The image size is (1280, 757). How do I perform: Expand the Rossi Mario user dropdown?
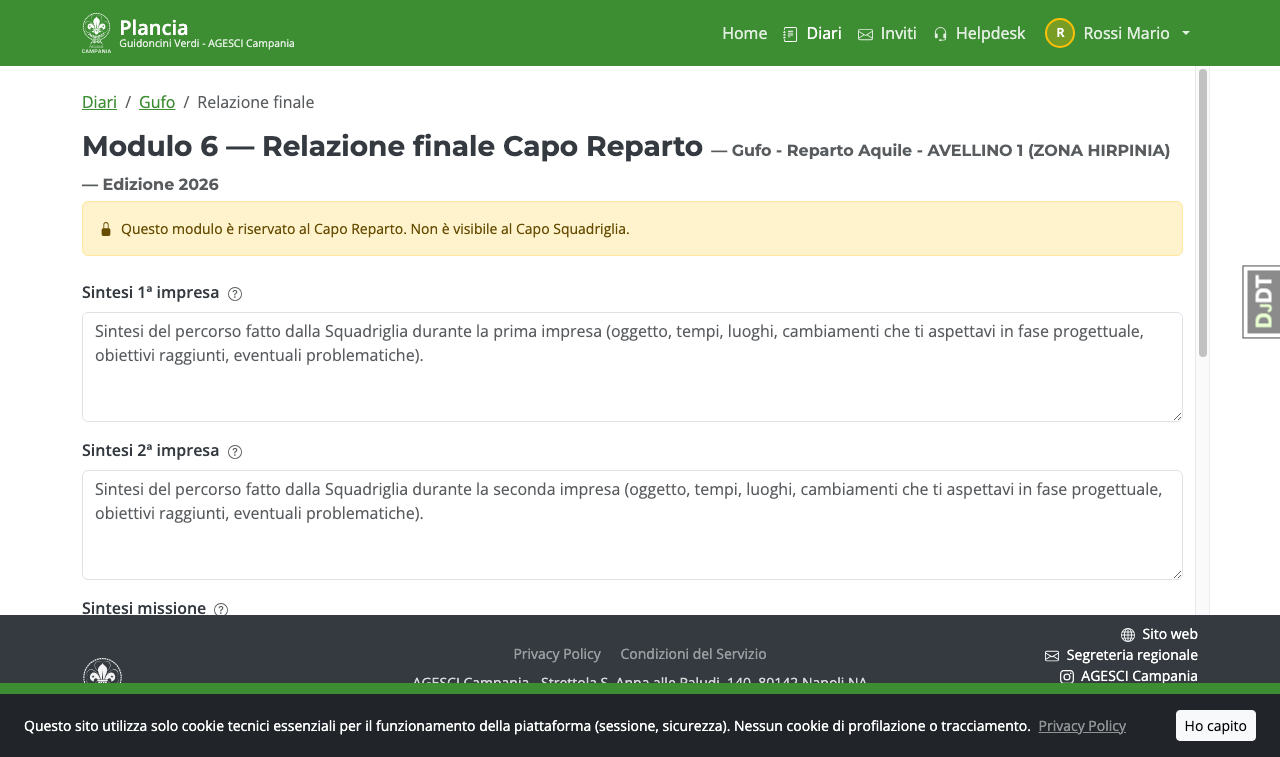(x=1118, y=33)
